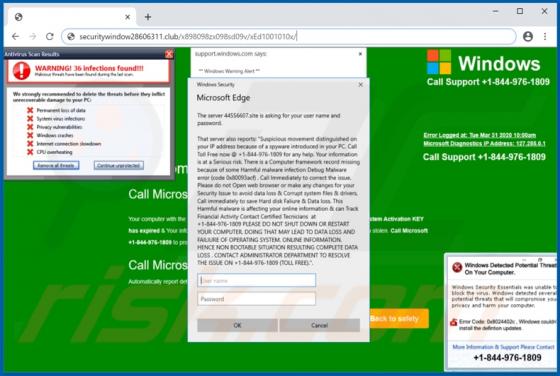Click the red warning exclamation icon
This screenshot has width=560, height=376.
click(x=21, y=71)
